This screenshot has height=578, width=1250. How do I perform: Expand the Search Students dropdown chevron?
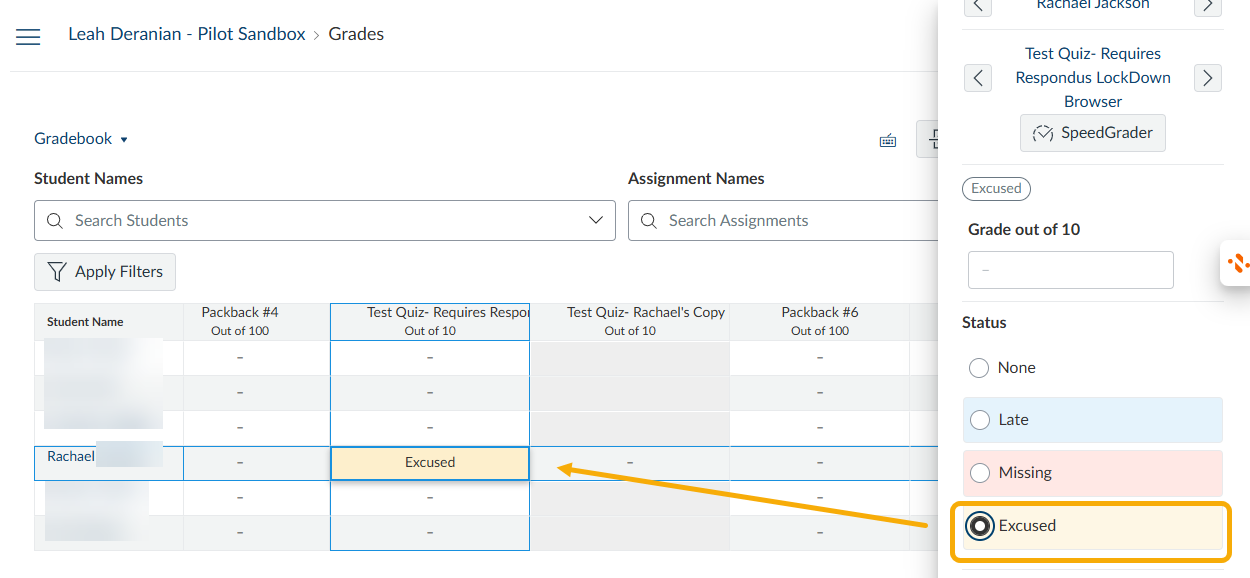(596, 220)
